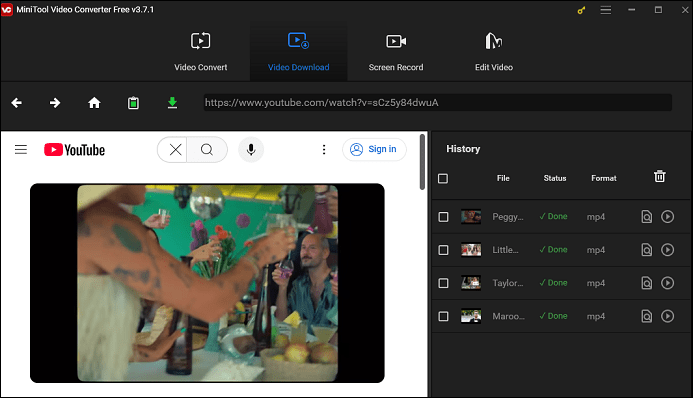Image resolution: width=693 pixels, height=398 pixels.
Task: Click the Taylor video thumbnail
Action: click(471, 283)
